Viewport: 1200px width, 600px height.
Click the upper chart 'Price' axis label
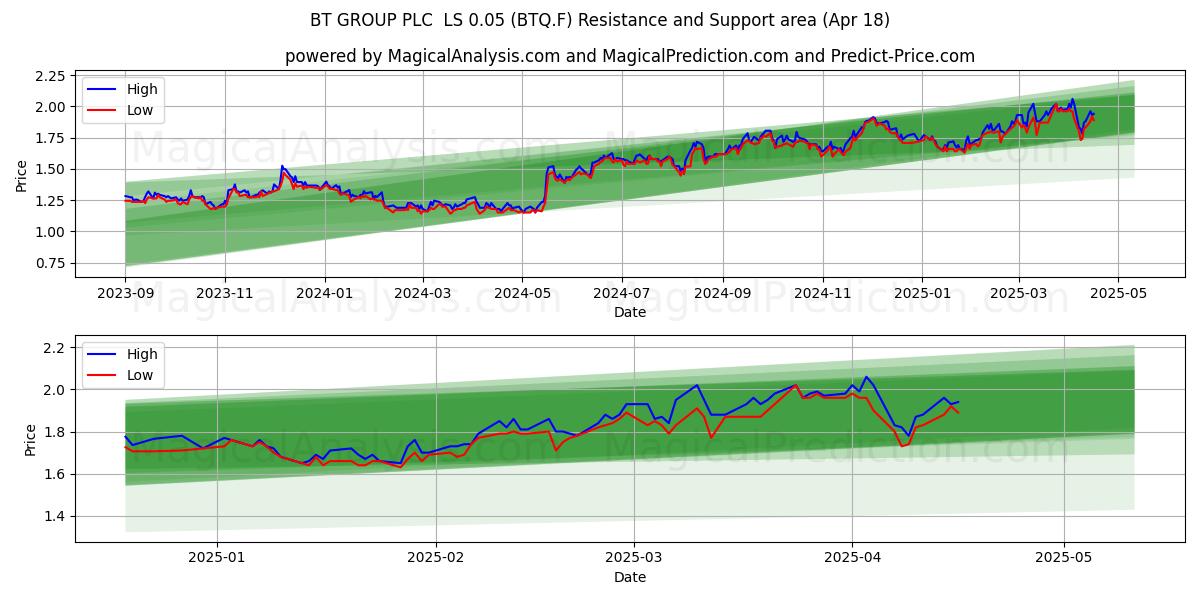click(x=22, y=174)
